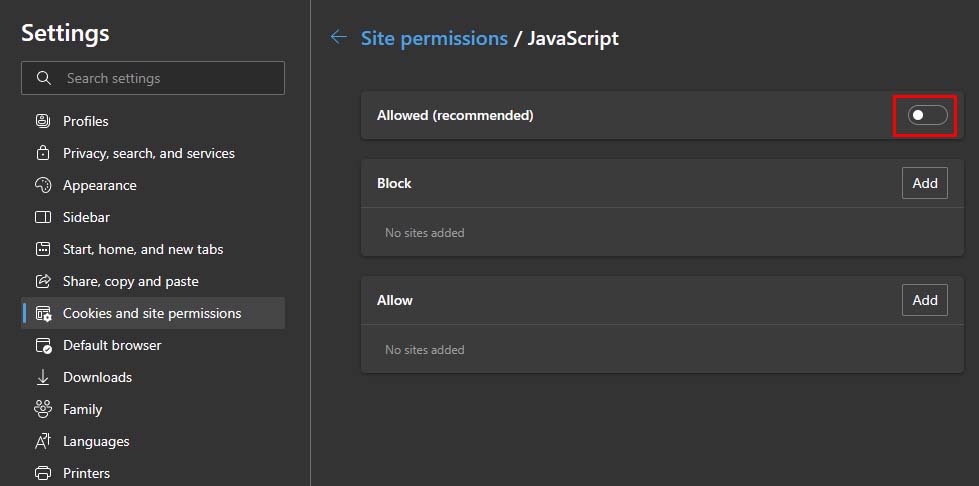979x486 pixels.
Task: Click the Allow section heading
Action: pyautogui.click(x=395, y=300)
